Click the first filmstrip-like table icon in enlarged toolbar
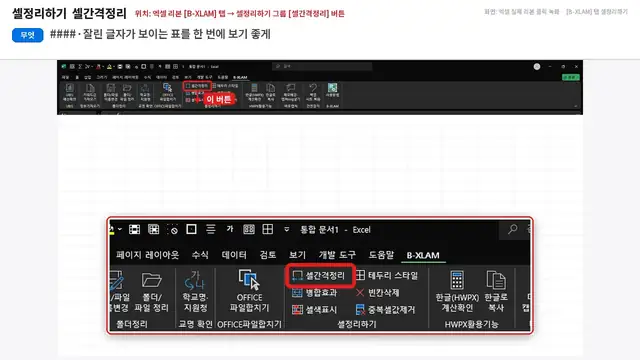 (134, 229)
